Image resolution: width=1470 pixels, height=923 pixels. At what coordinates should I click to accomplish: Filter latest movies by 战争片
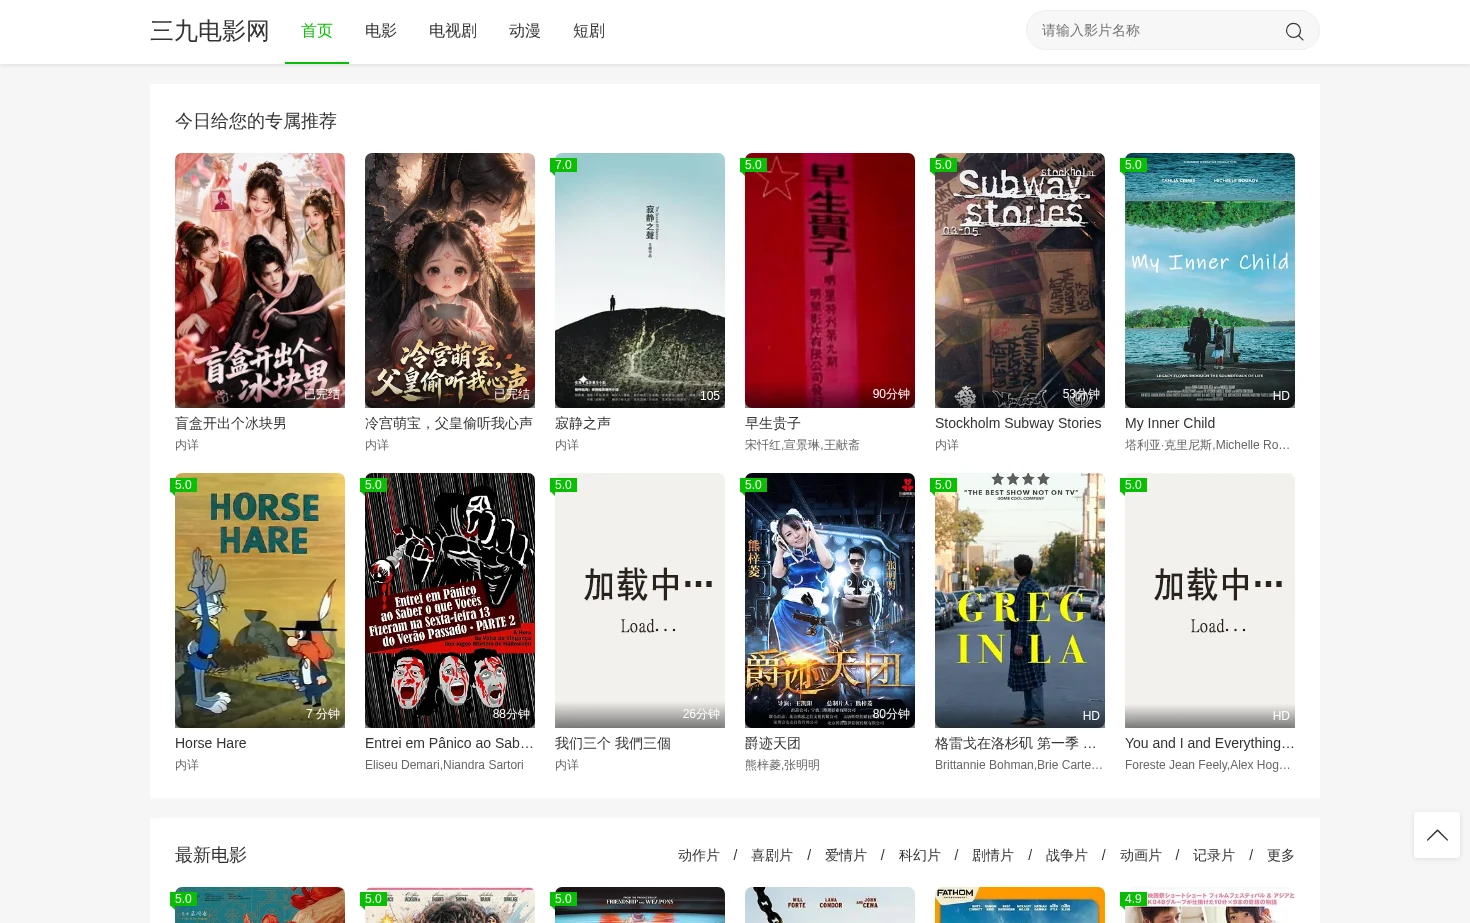coord(1067,855)
